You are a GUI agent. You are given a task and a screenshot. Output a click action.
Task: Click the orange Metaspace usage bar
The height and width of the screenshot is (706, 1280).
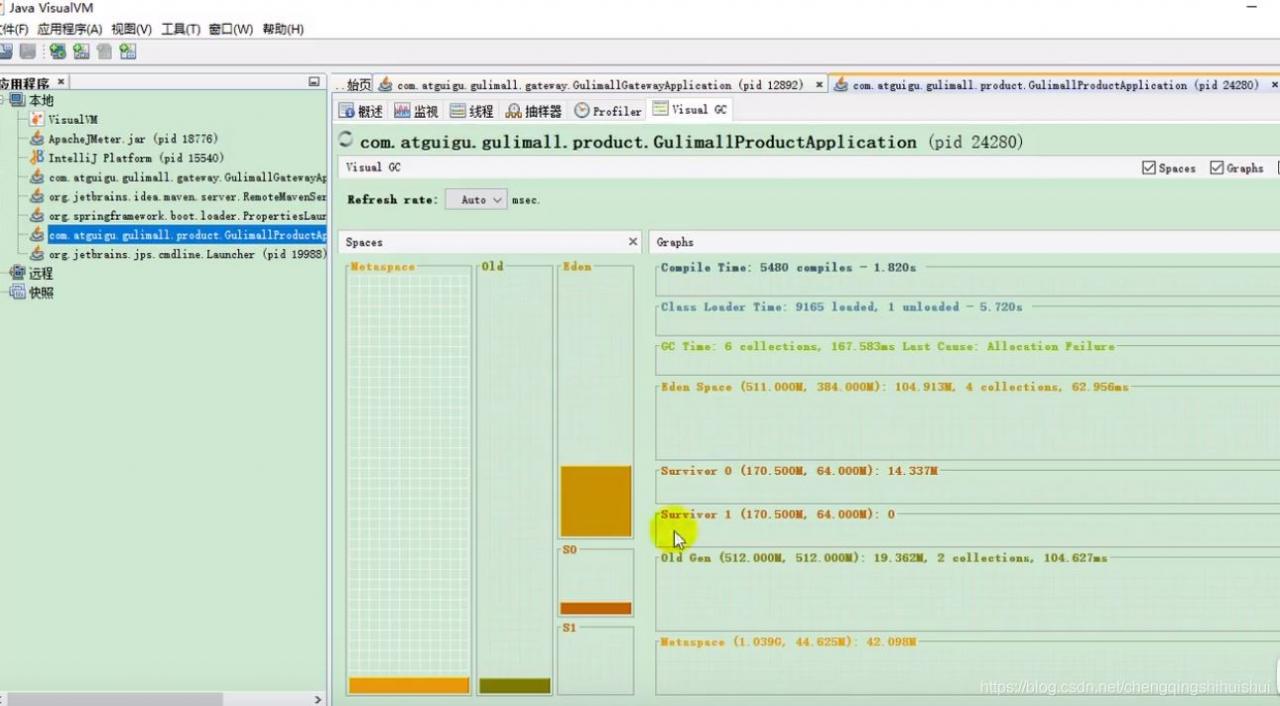409,686
